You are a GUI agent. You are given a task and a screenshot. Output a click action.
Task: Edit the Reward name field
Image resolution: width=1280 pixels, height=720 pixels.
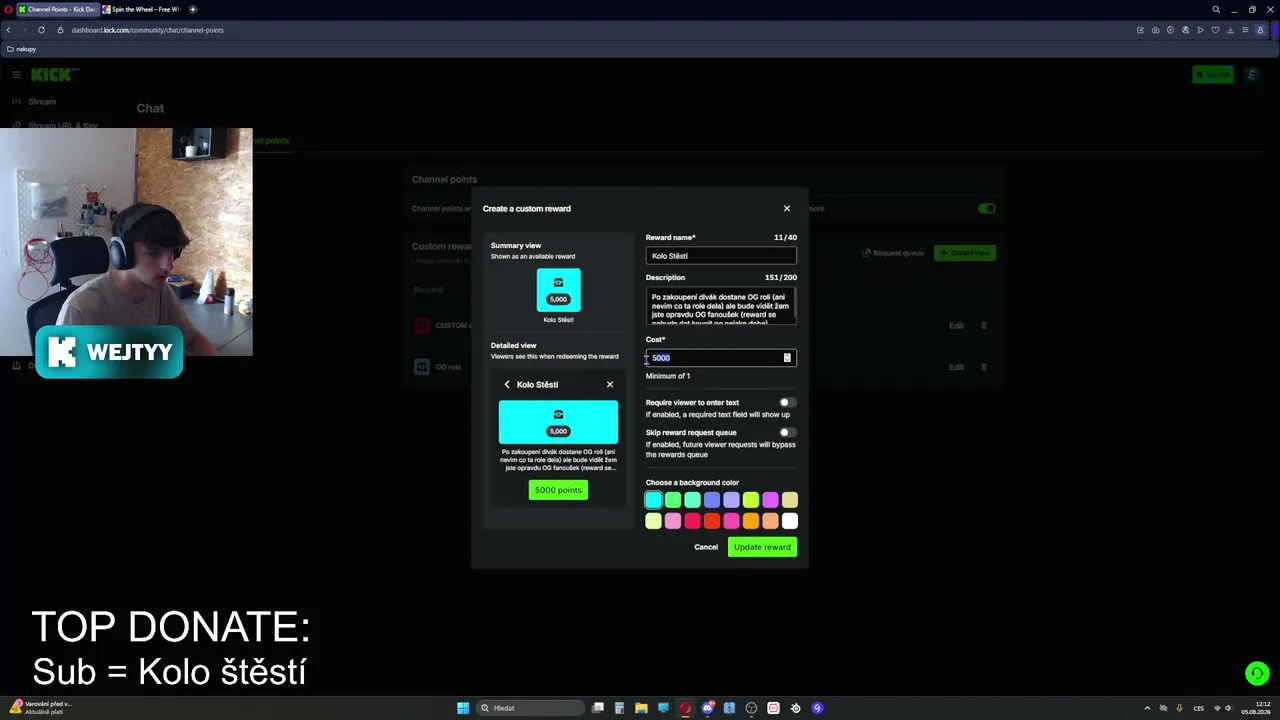click(721, 256)
